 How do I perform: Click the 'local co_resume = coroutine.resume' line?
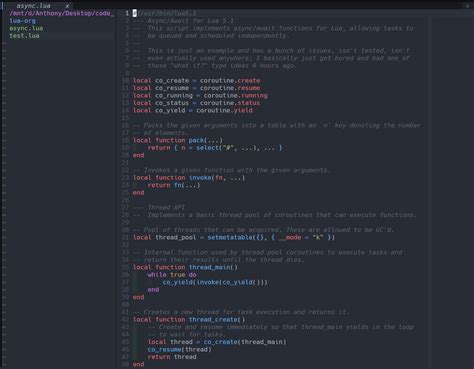[196, 88]
